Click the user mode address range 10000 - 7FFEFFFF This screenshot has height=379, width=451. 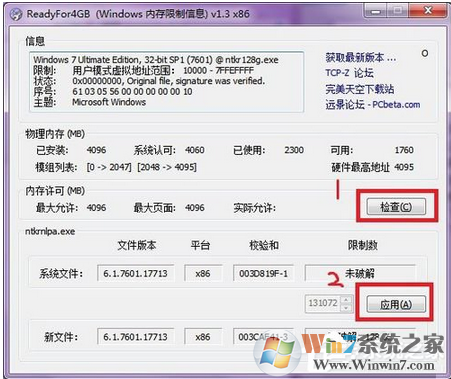(x=218, y=70)
